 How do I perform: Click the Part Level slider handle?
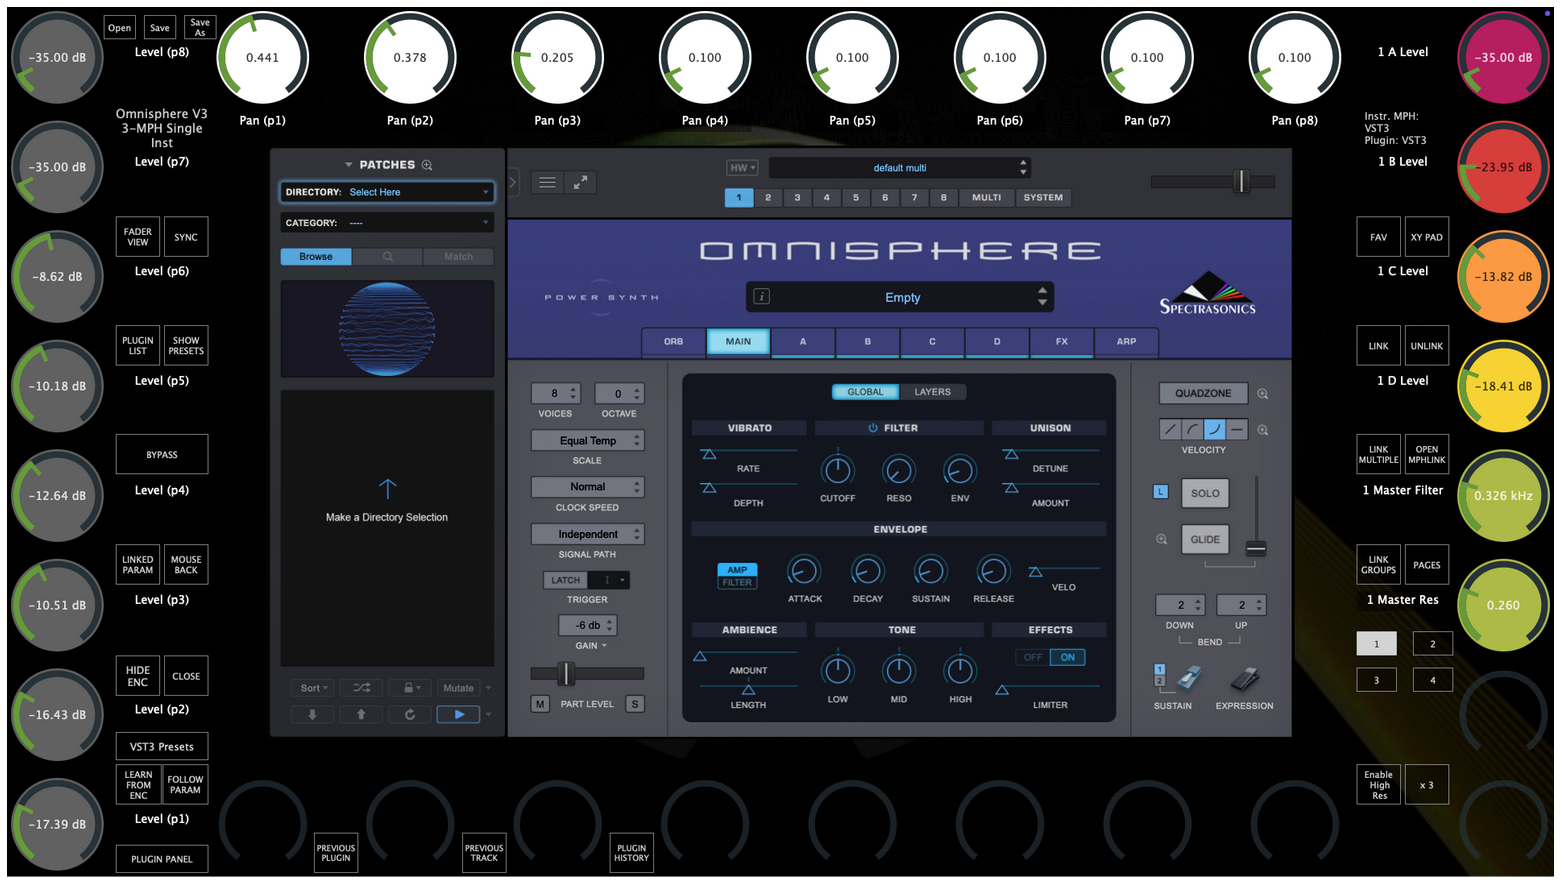(x=566, y=674)
